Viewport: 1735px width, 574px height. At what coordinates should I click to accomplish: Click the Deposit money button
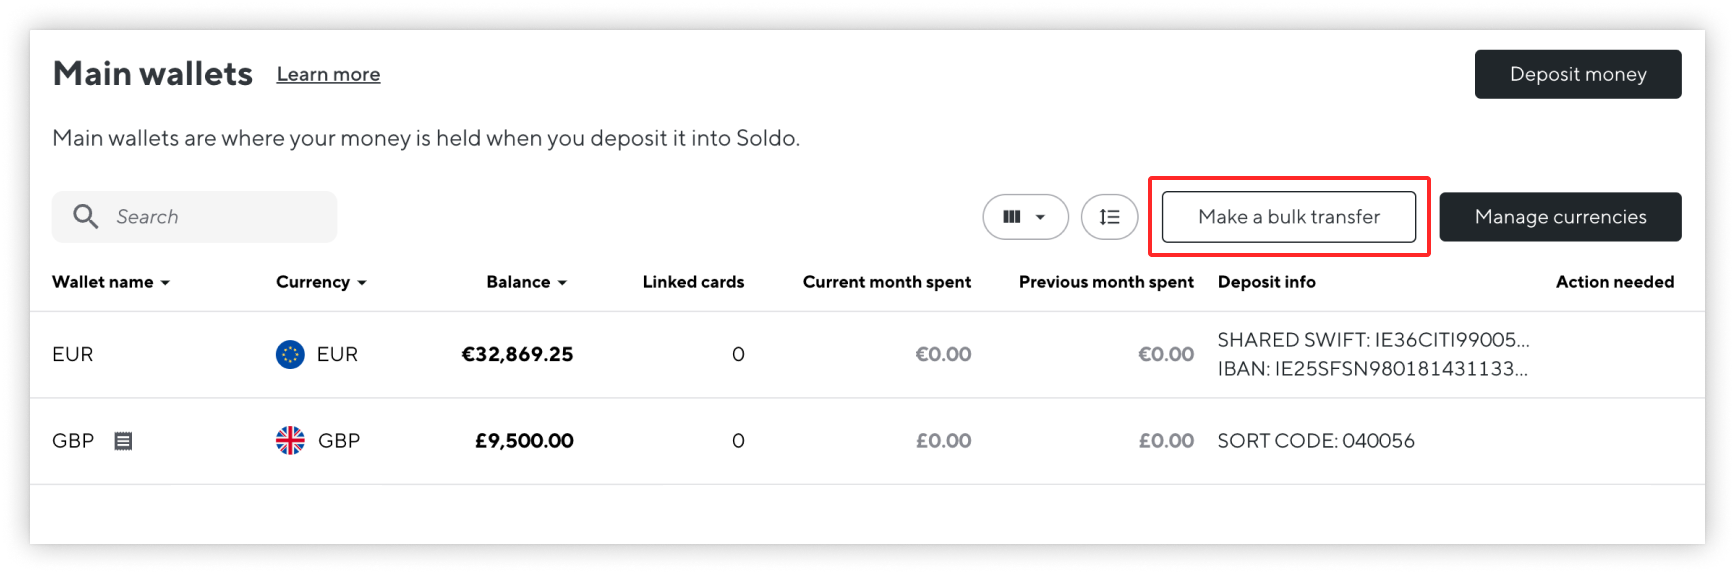coord(1578,74)
